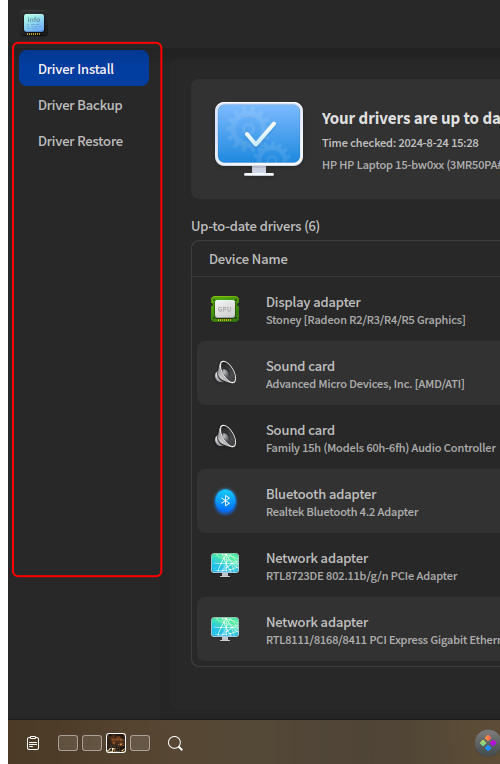Click network icon for RTL8723DE adapter
This screenshot has width=500, height=764.
click(x=225, y=565)
